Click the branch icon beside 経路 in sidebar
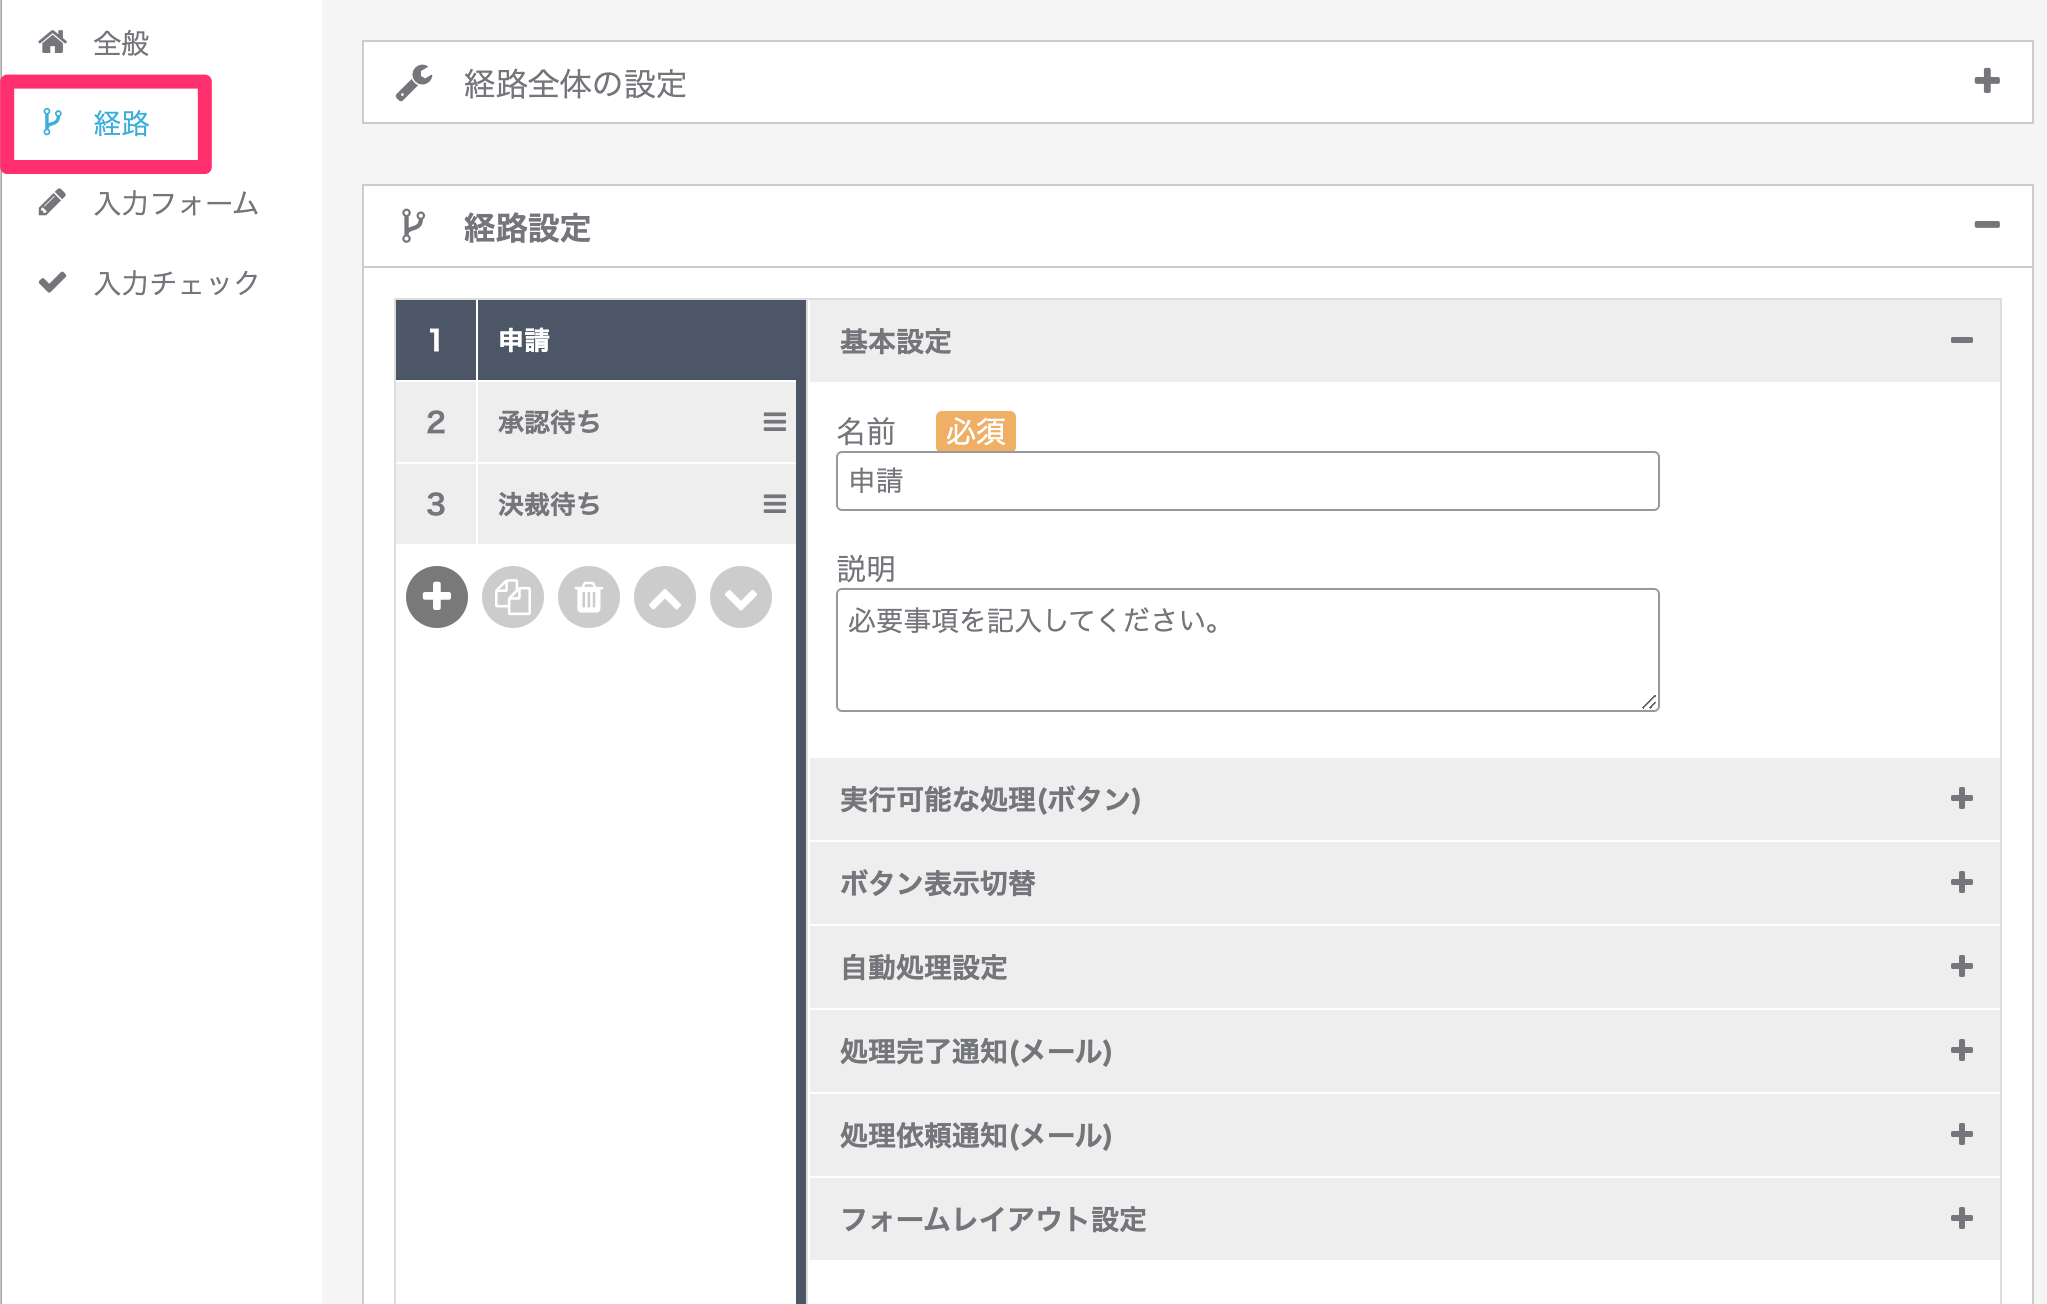The height and width of the screenshot is (1304, 2047). [52, 122]
